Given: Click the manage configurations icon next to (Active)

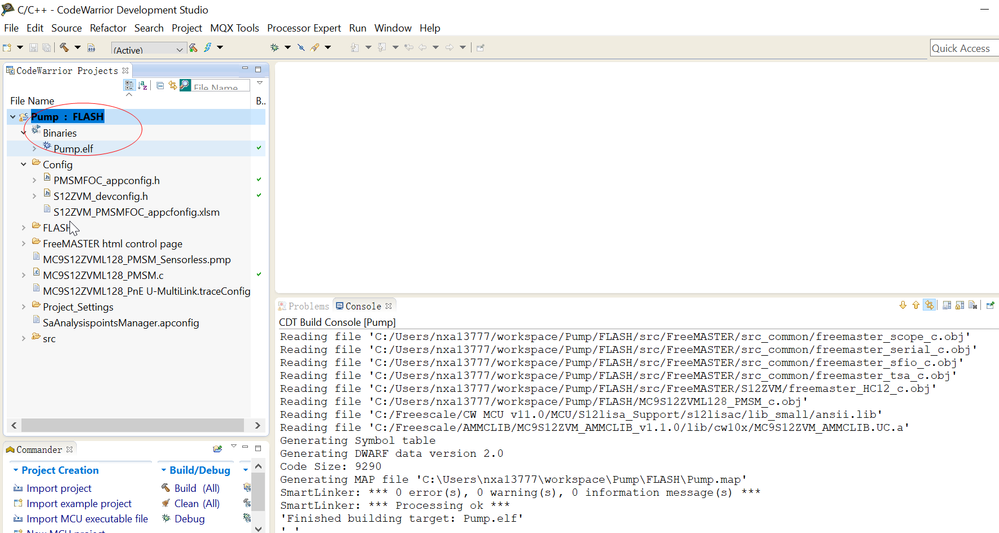Looking at the screenshot, I should (x=193, y=48).
